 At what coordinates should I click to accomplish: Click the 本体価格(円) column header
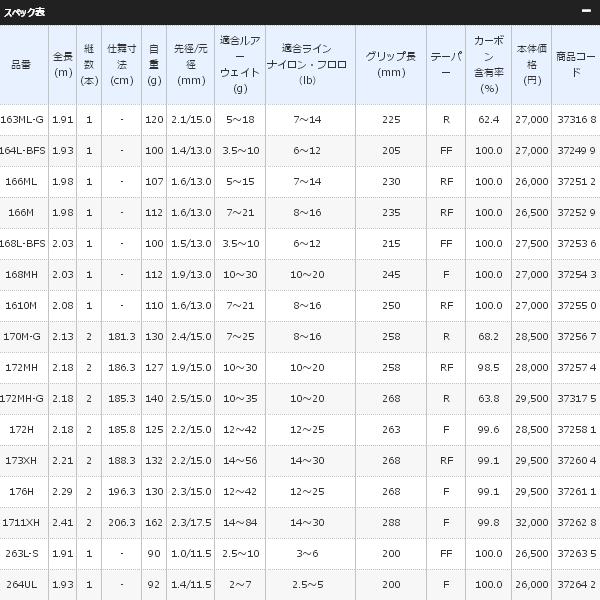coord(531,64)
